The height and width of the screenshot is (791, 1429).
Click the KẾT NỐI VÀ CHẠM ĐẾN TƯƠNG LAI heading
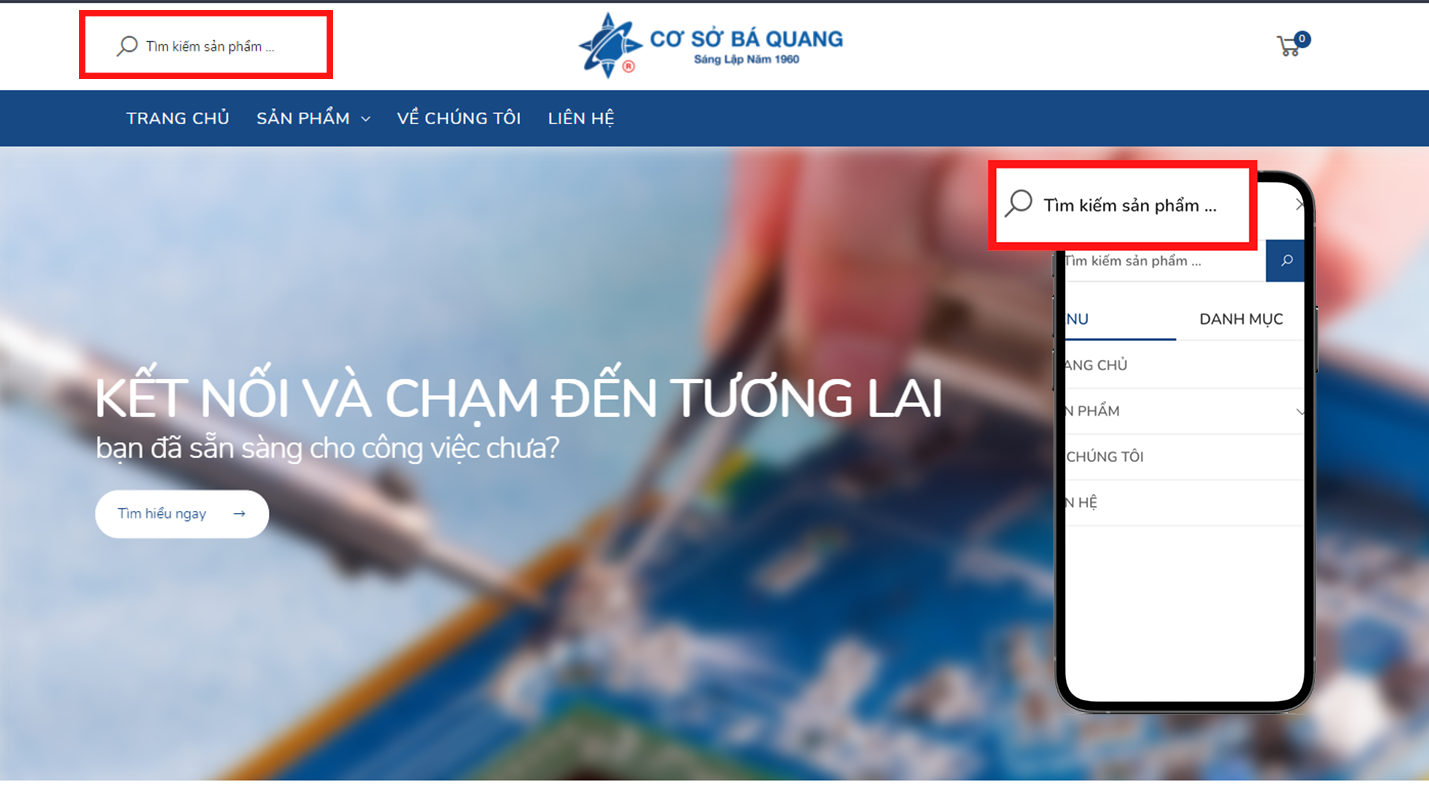[x=518, y=399]
